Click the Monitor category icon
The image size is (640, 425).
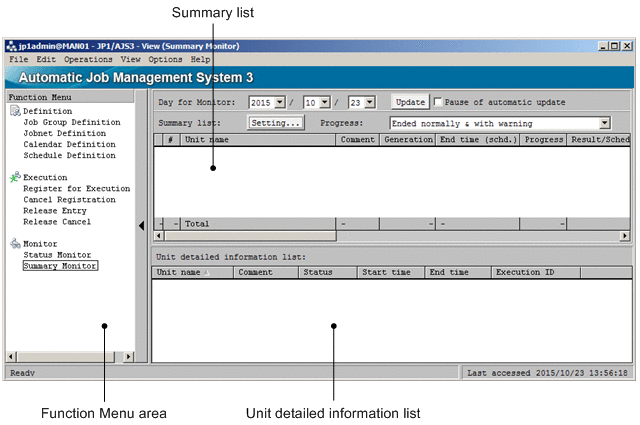[x=14, y=243]
